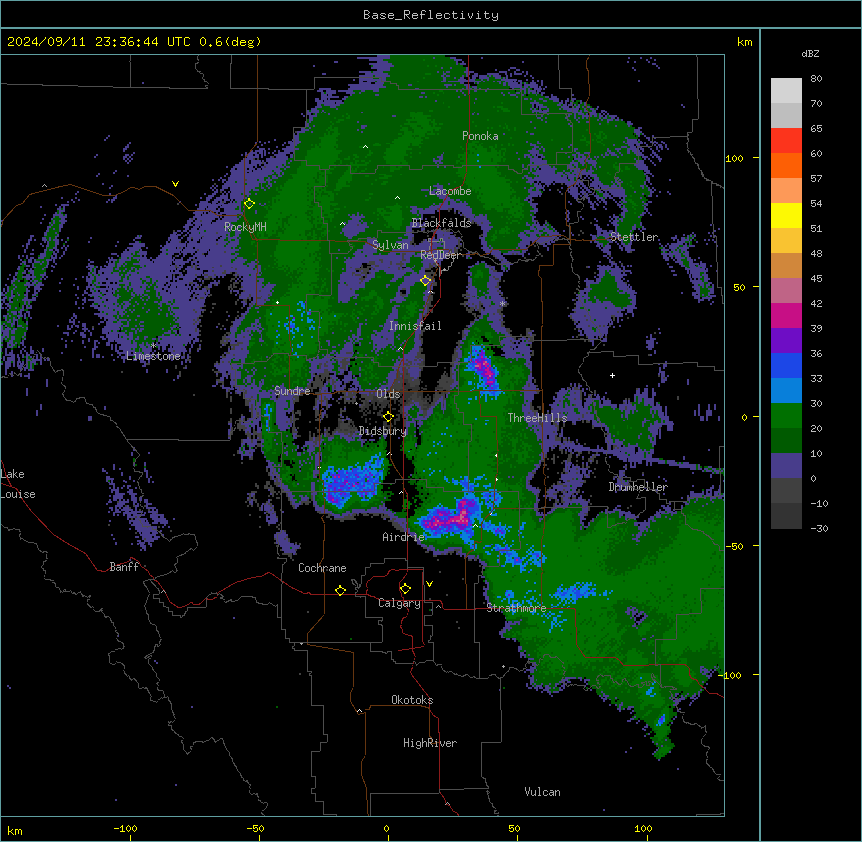Click the Vulcan city label
The width and height of the screenshot is (862, 842).
pos(543,792)
